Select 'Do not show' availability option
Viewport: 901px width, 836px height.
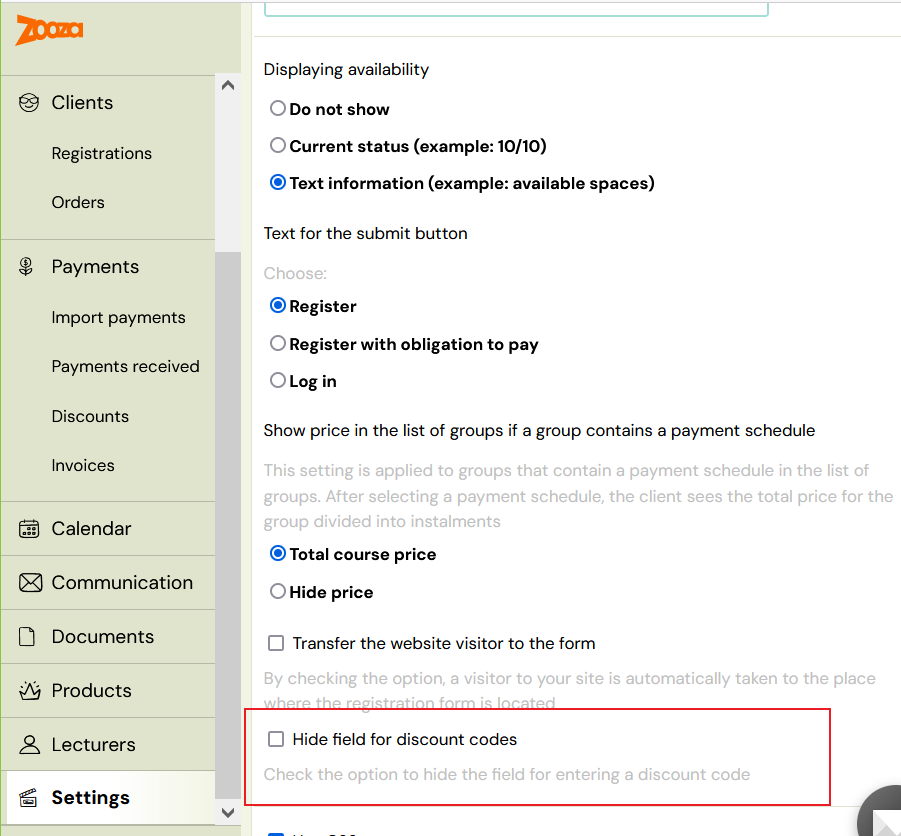tap(278, 108)
